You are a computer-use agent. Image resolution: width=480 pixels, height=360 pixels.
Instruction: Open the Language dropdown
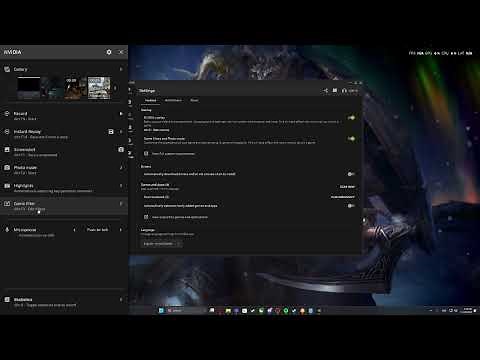[x=161, y=244]
